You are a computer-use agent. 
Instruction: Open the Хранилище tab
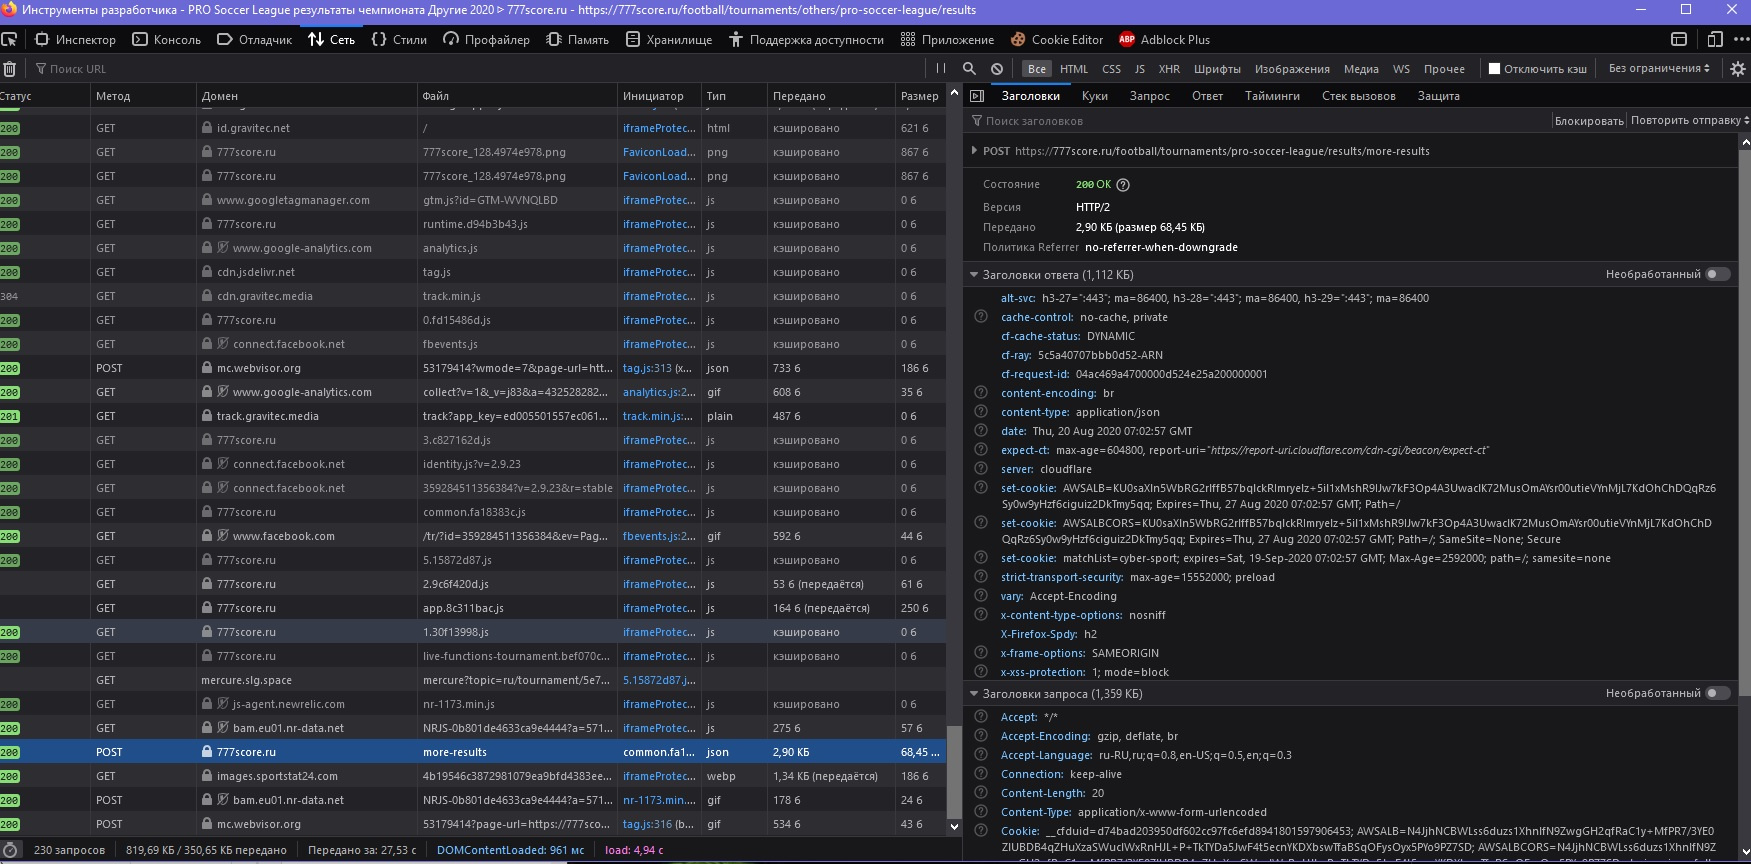(668, 40)
